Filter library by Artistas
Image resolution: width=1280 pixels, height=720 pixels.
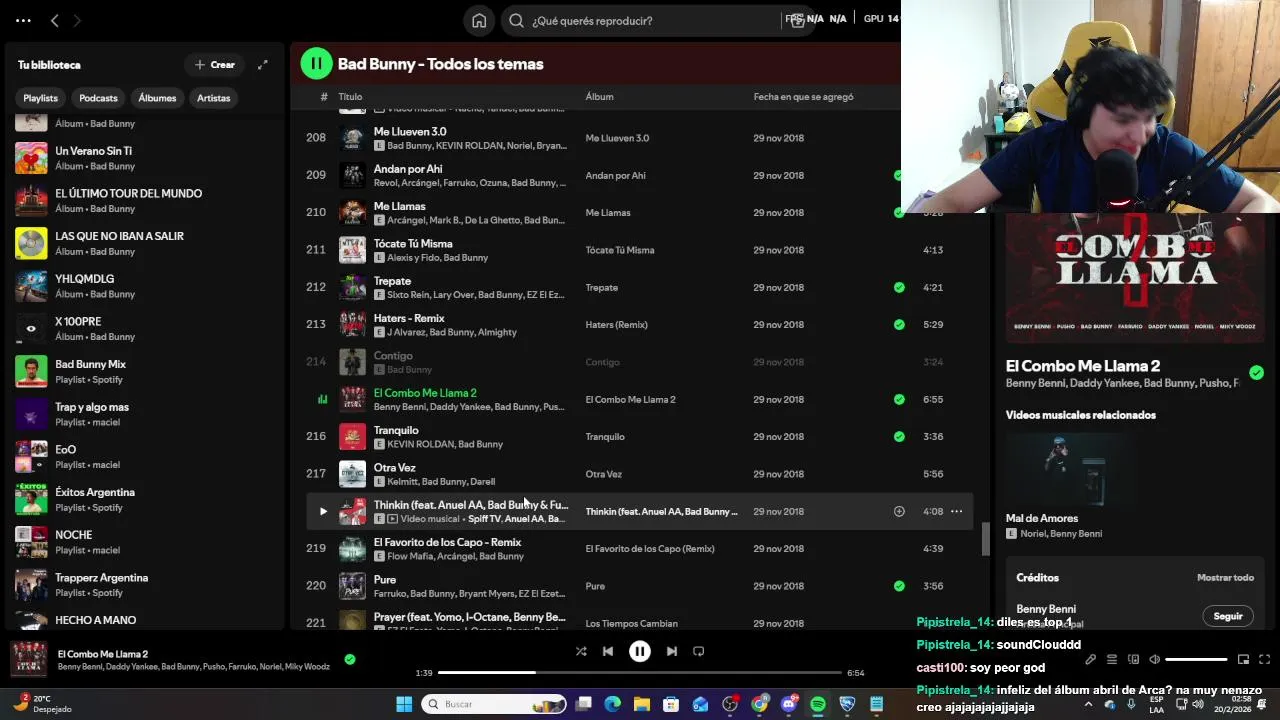pyautogui.click(x=213, y=98)
